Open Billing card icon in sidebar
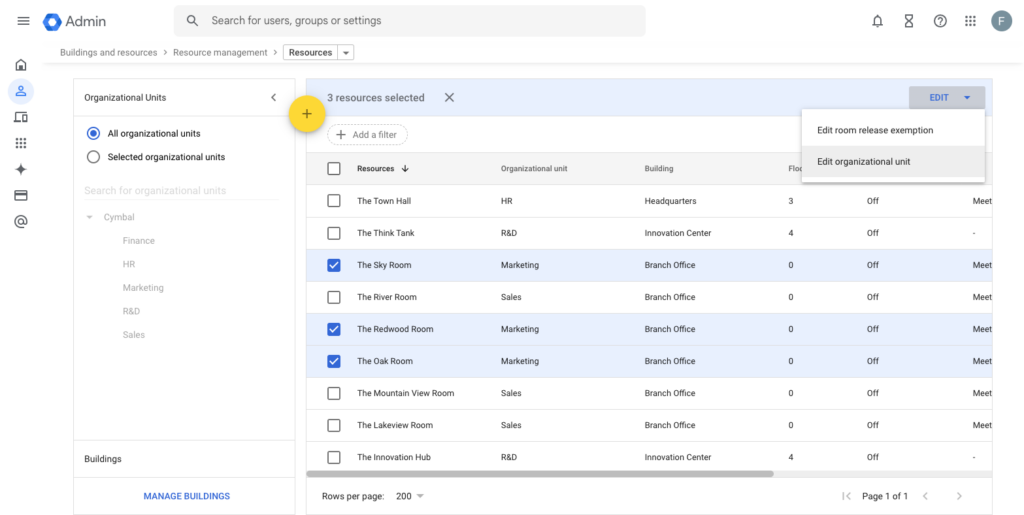 [x=21, y=195]
